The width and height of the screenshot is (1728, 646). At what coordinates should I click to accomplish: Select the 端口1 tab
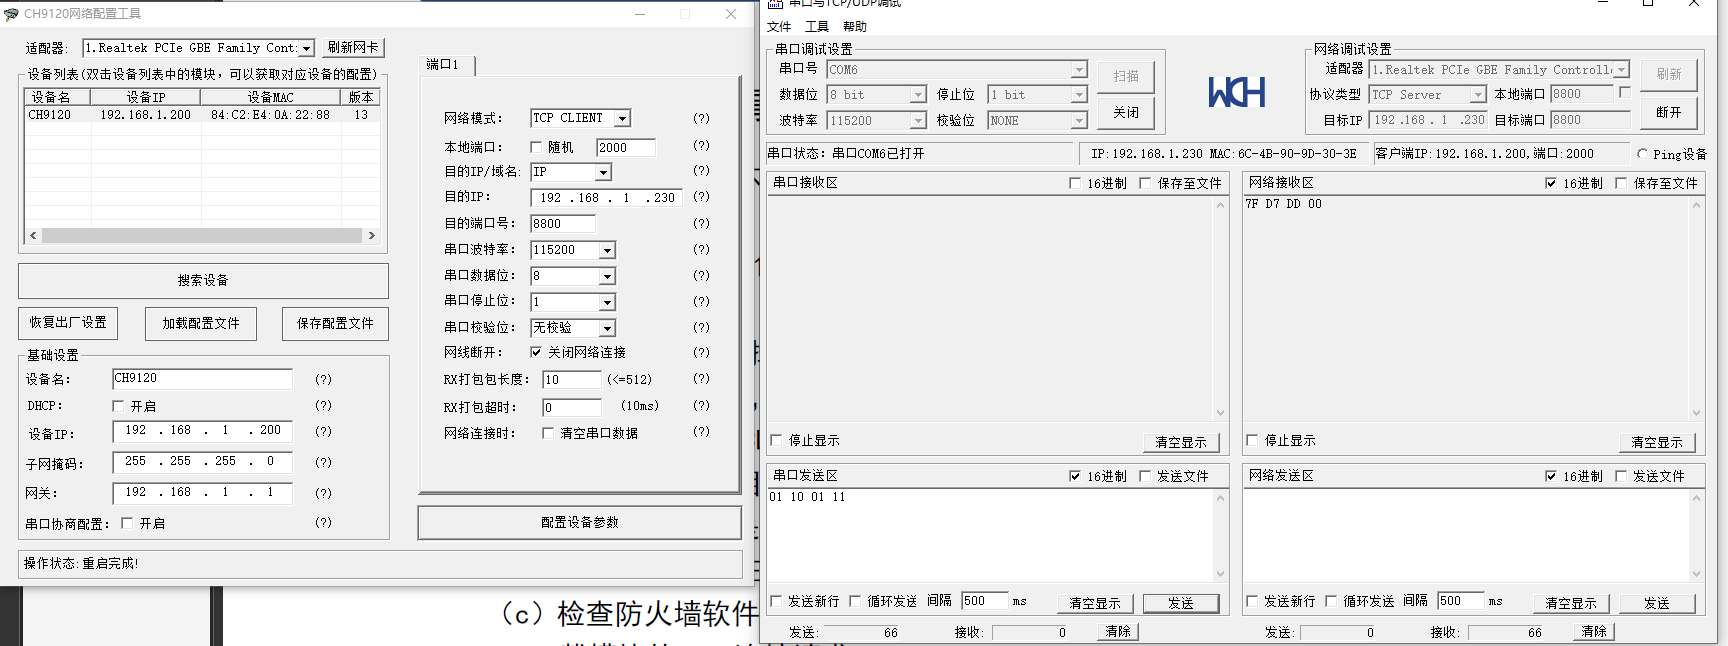click(443, 65)
